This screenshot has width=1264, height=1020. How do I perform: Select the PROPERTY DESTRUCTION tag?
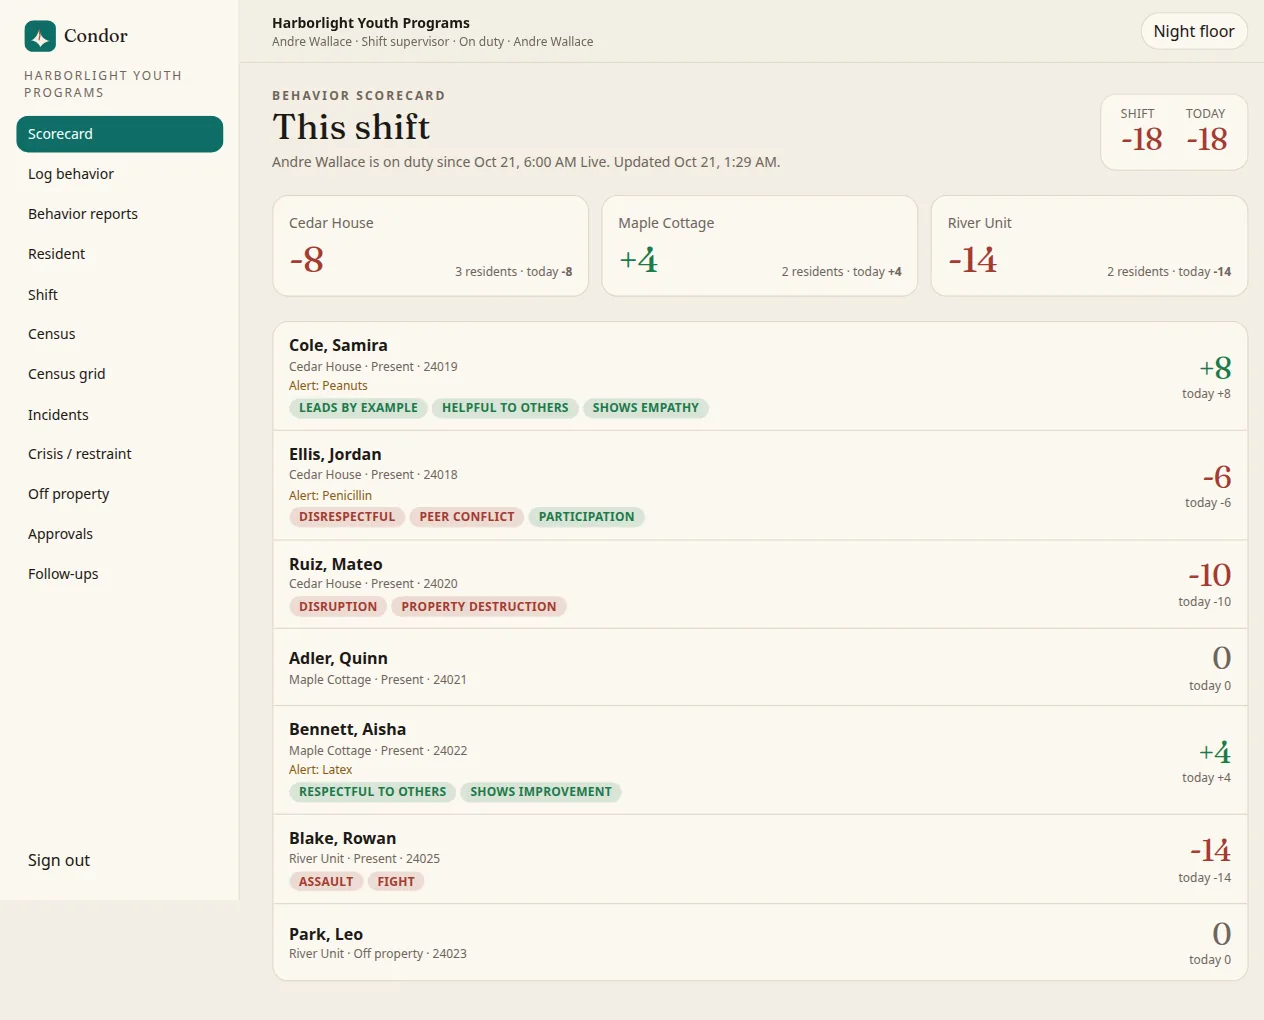click(x=479, y=607)
